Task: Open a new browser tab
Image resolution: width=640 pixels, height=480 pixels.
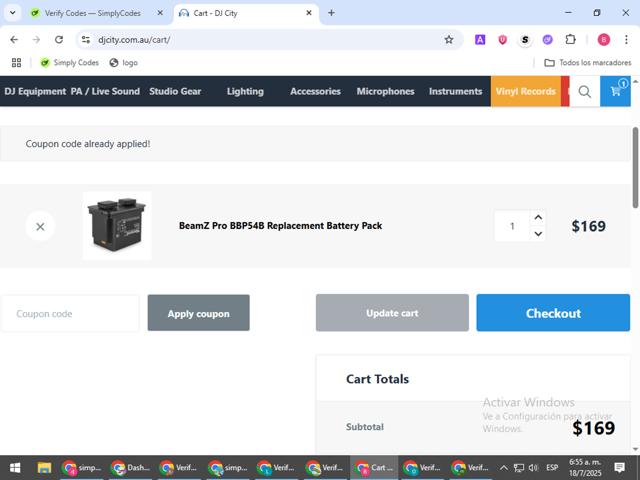Action: [331, 13]
